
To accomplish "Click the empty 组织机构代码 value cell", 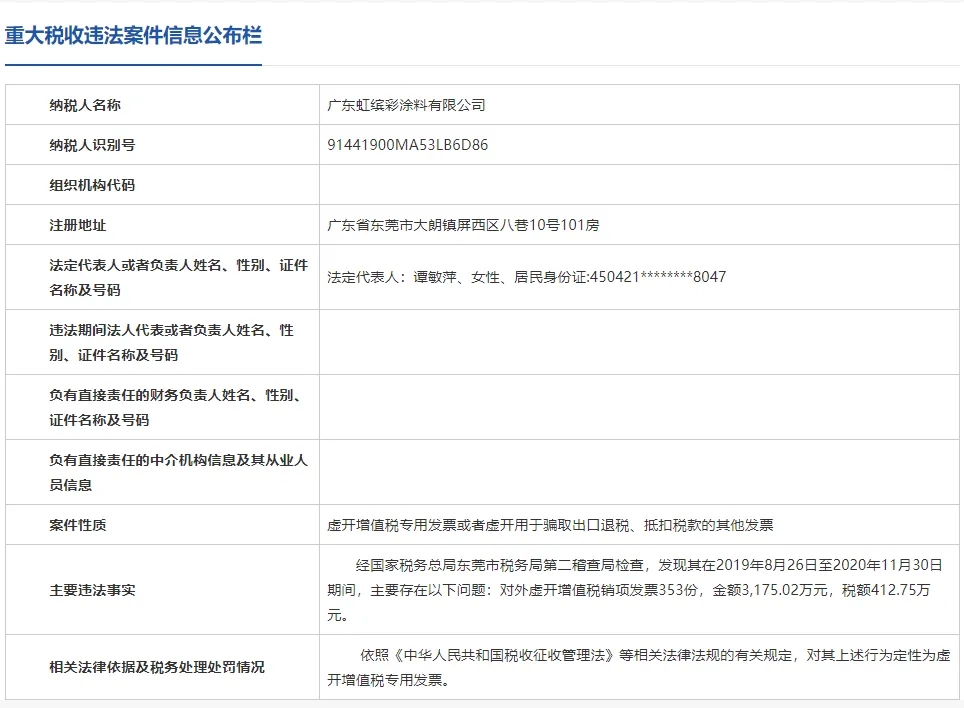I will (640, 185).
